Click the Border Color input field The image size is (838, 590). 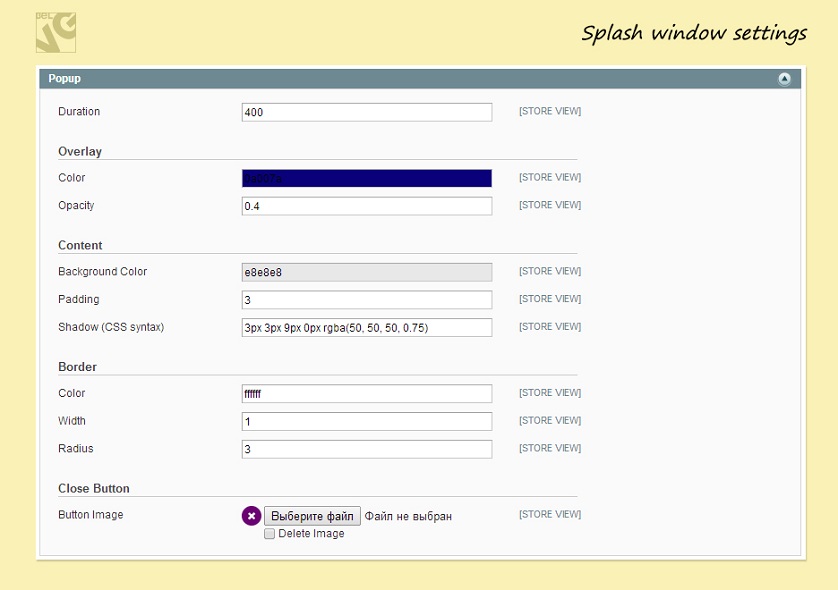click(367, 394)
